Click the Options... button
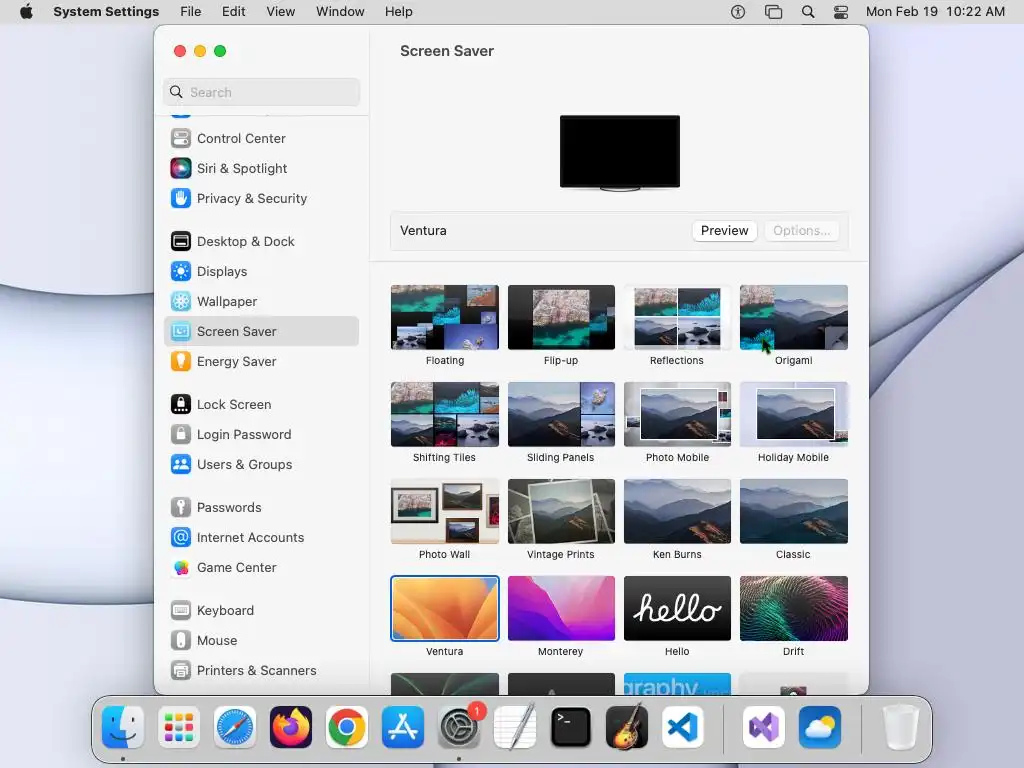The width and height of the screenshot is (1024, 768). pyautogui.click(x=801, y=231)
